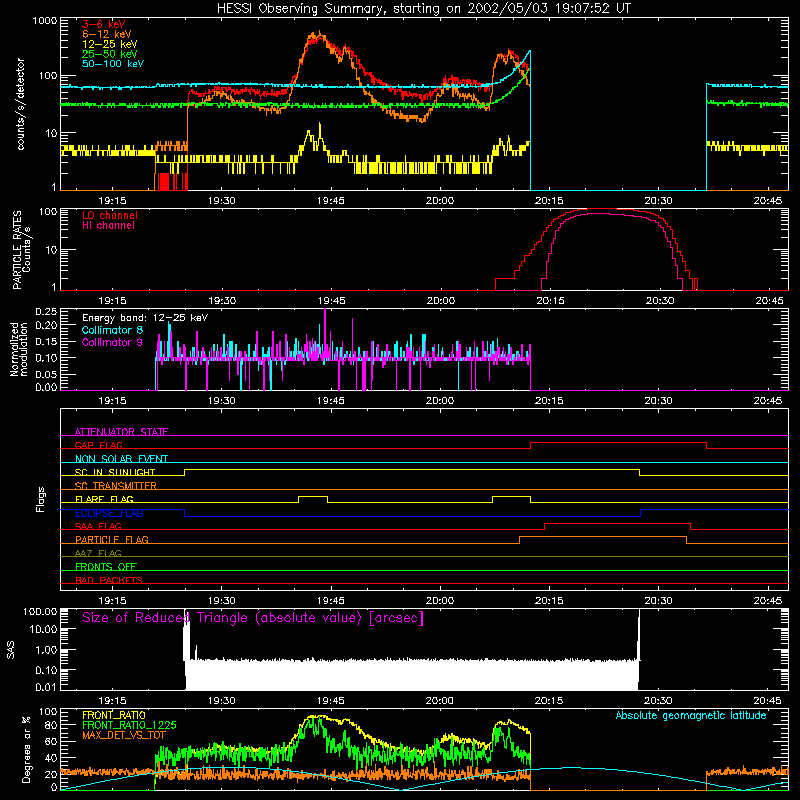Select the NON_SOLAR_EVENT flag label
The image size is (800, 800).
point(121,459)
